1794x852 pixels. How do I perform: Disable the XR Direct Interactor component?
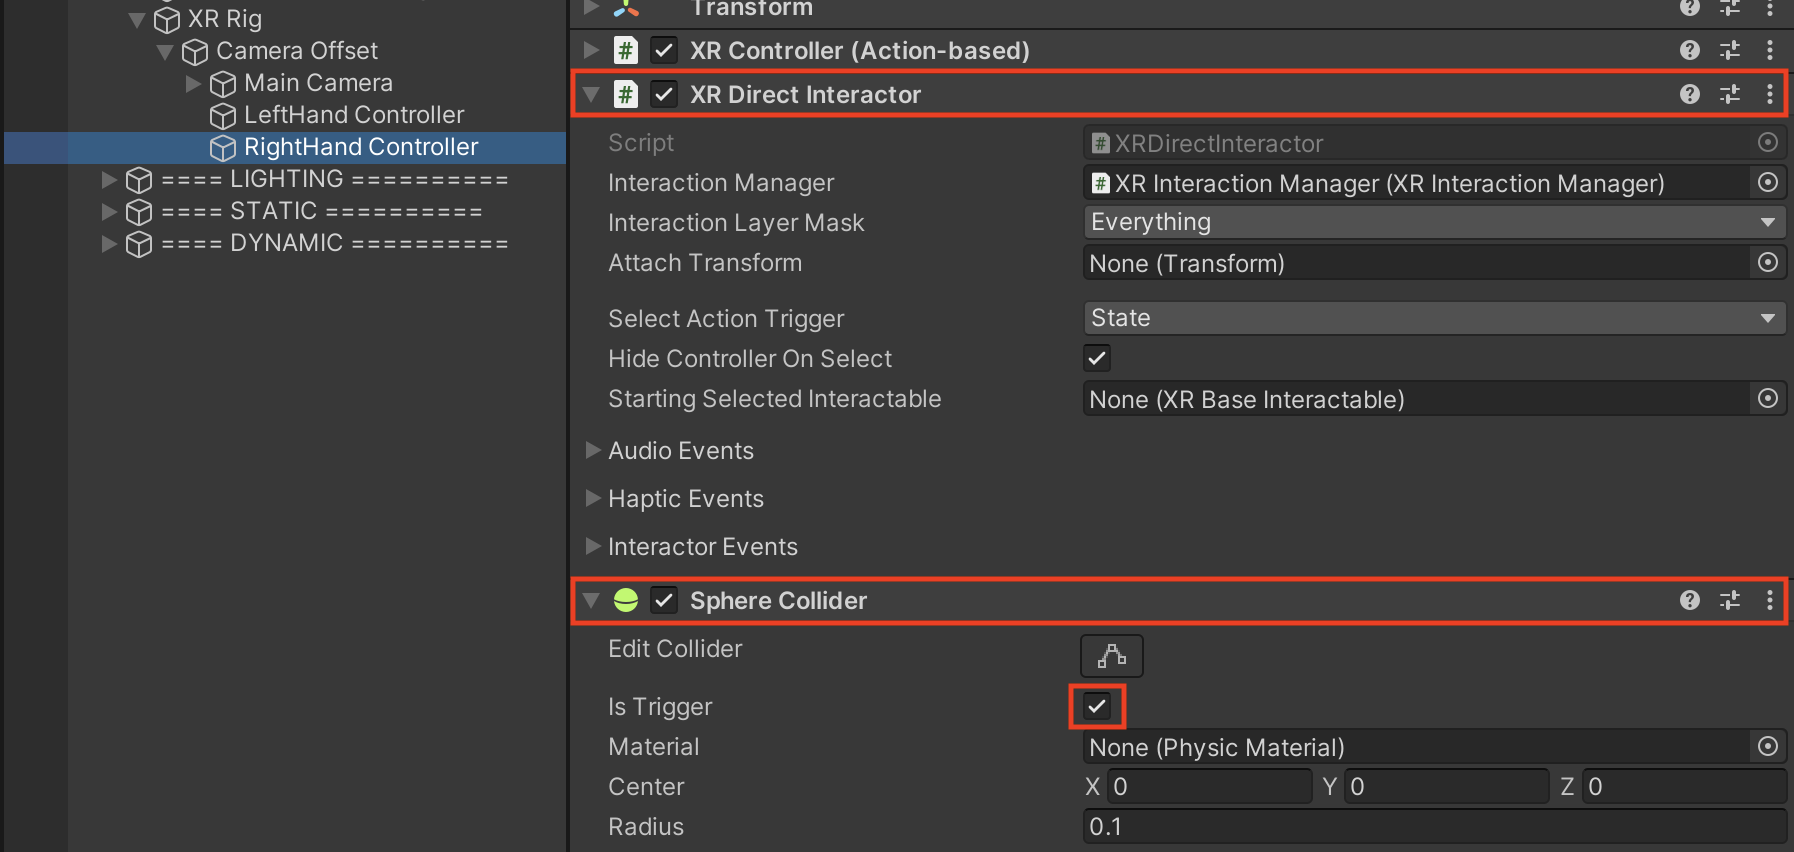click(663, 94)
